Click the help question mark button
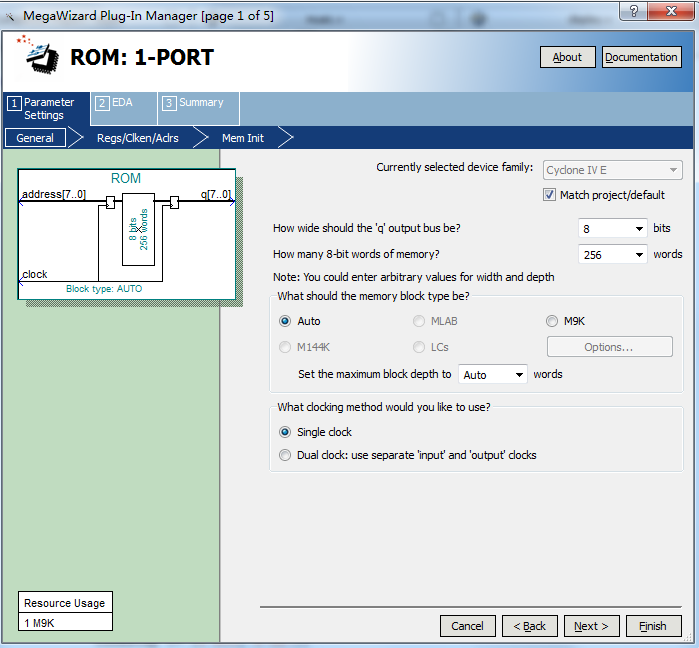699x648 pixels. [x=632, y=11]
